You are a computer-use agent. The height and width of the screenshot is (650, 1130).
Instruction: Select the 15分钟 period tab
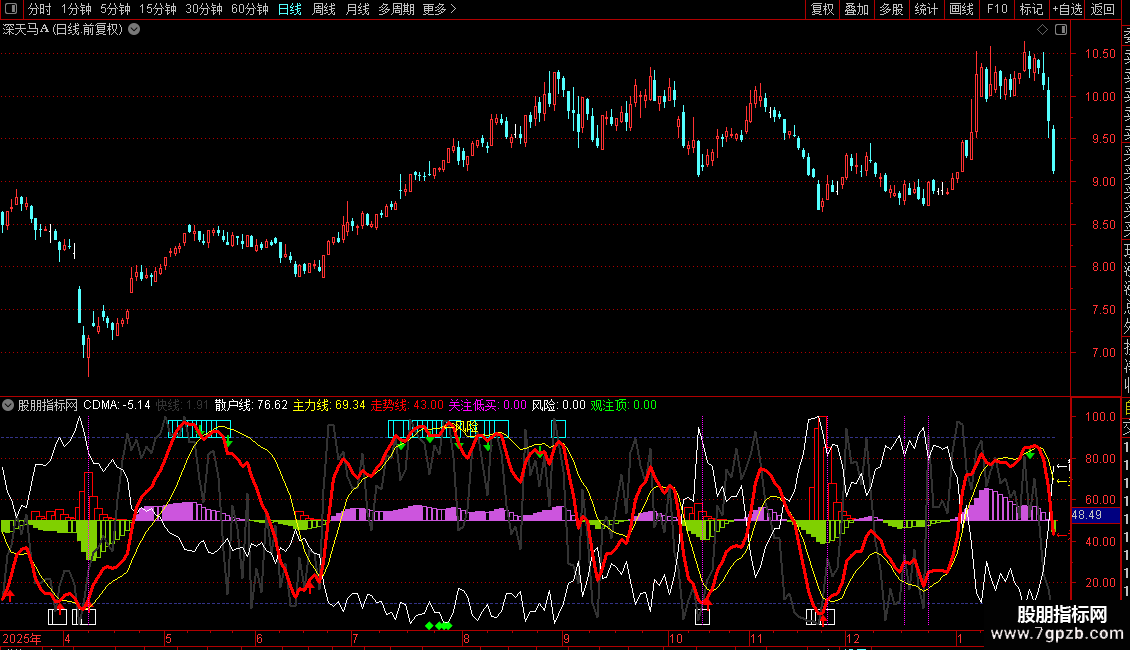[x=158, y=9]
